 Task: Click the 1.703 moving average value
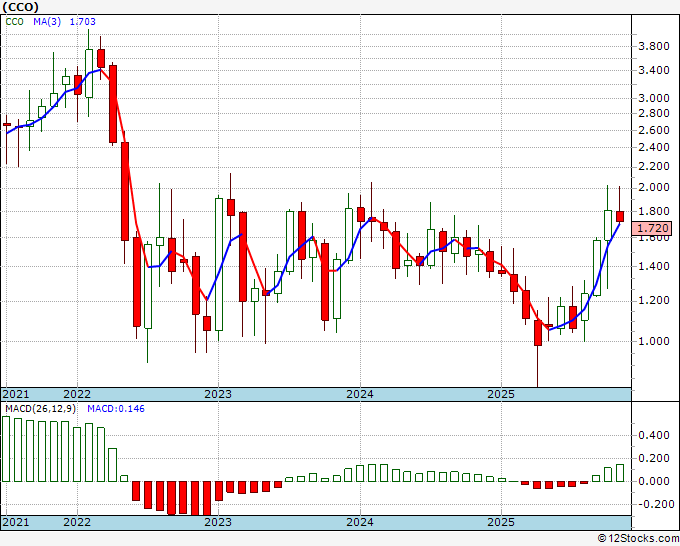(x=83, y=21)
